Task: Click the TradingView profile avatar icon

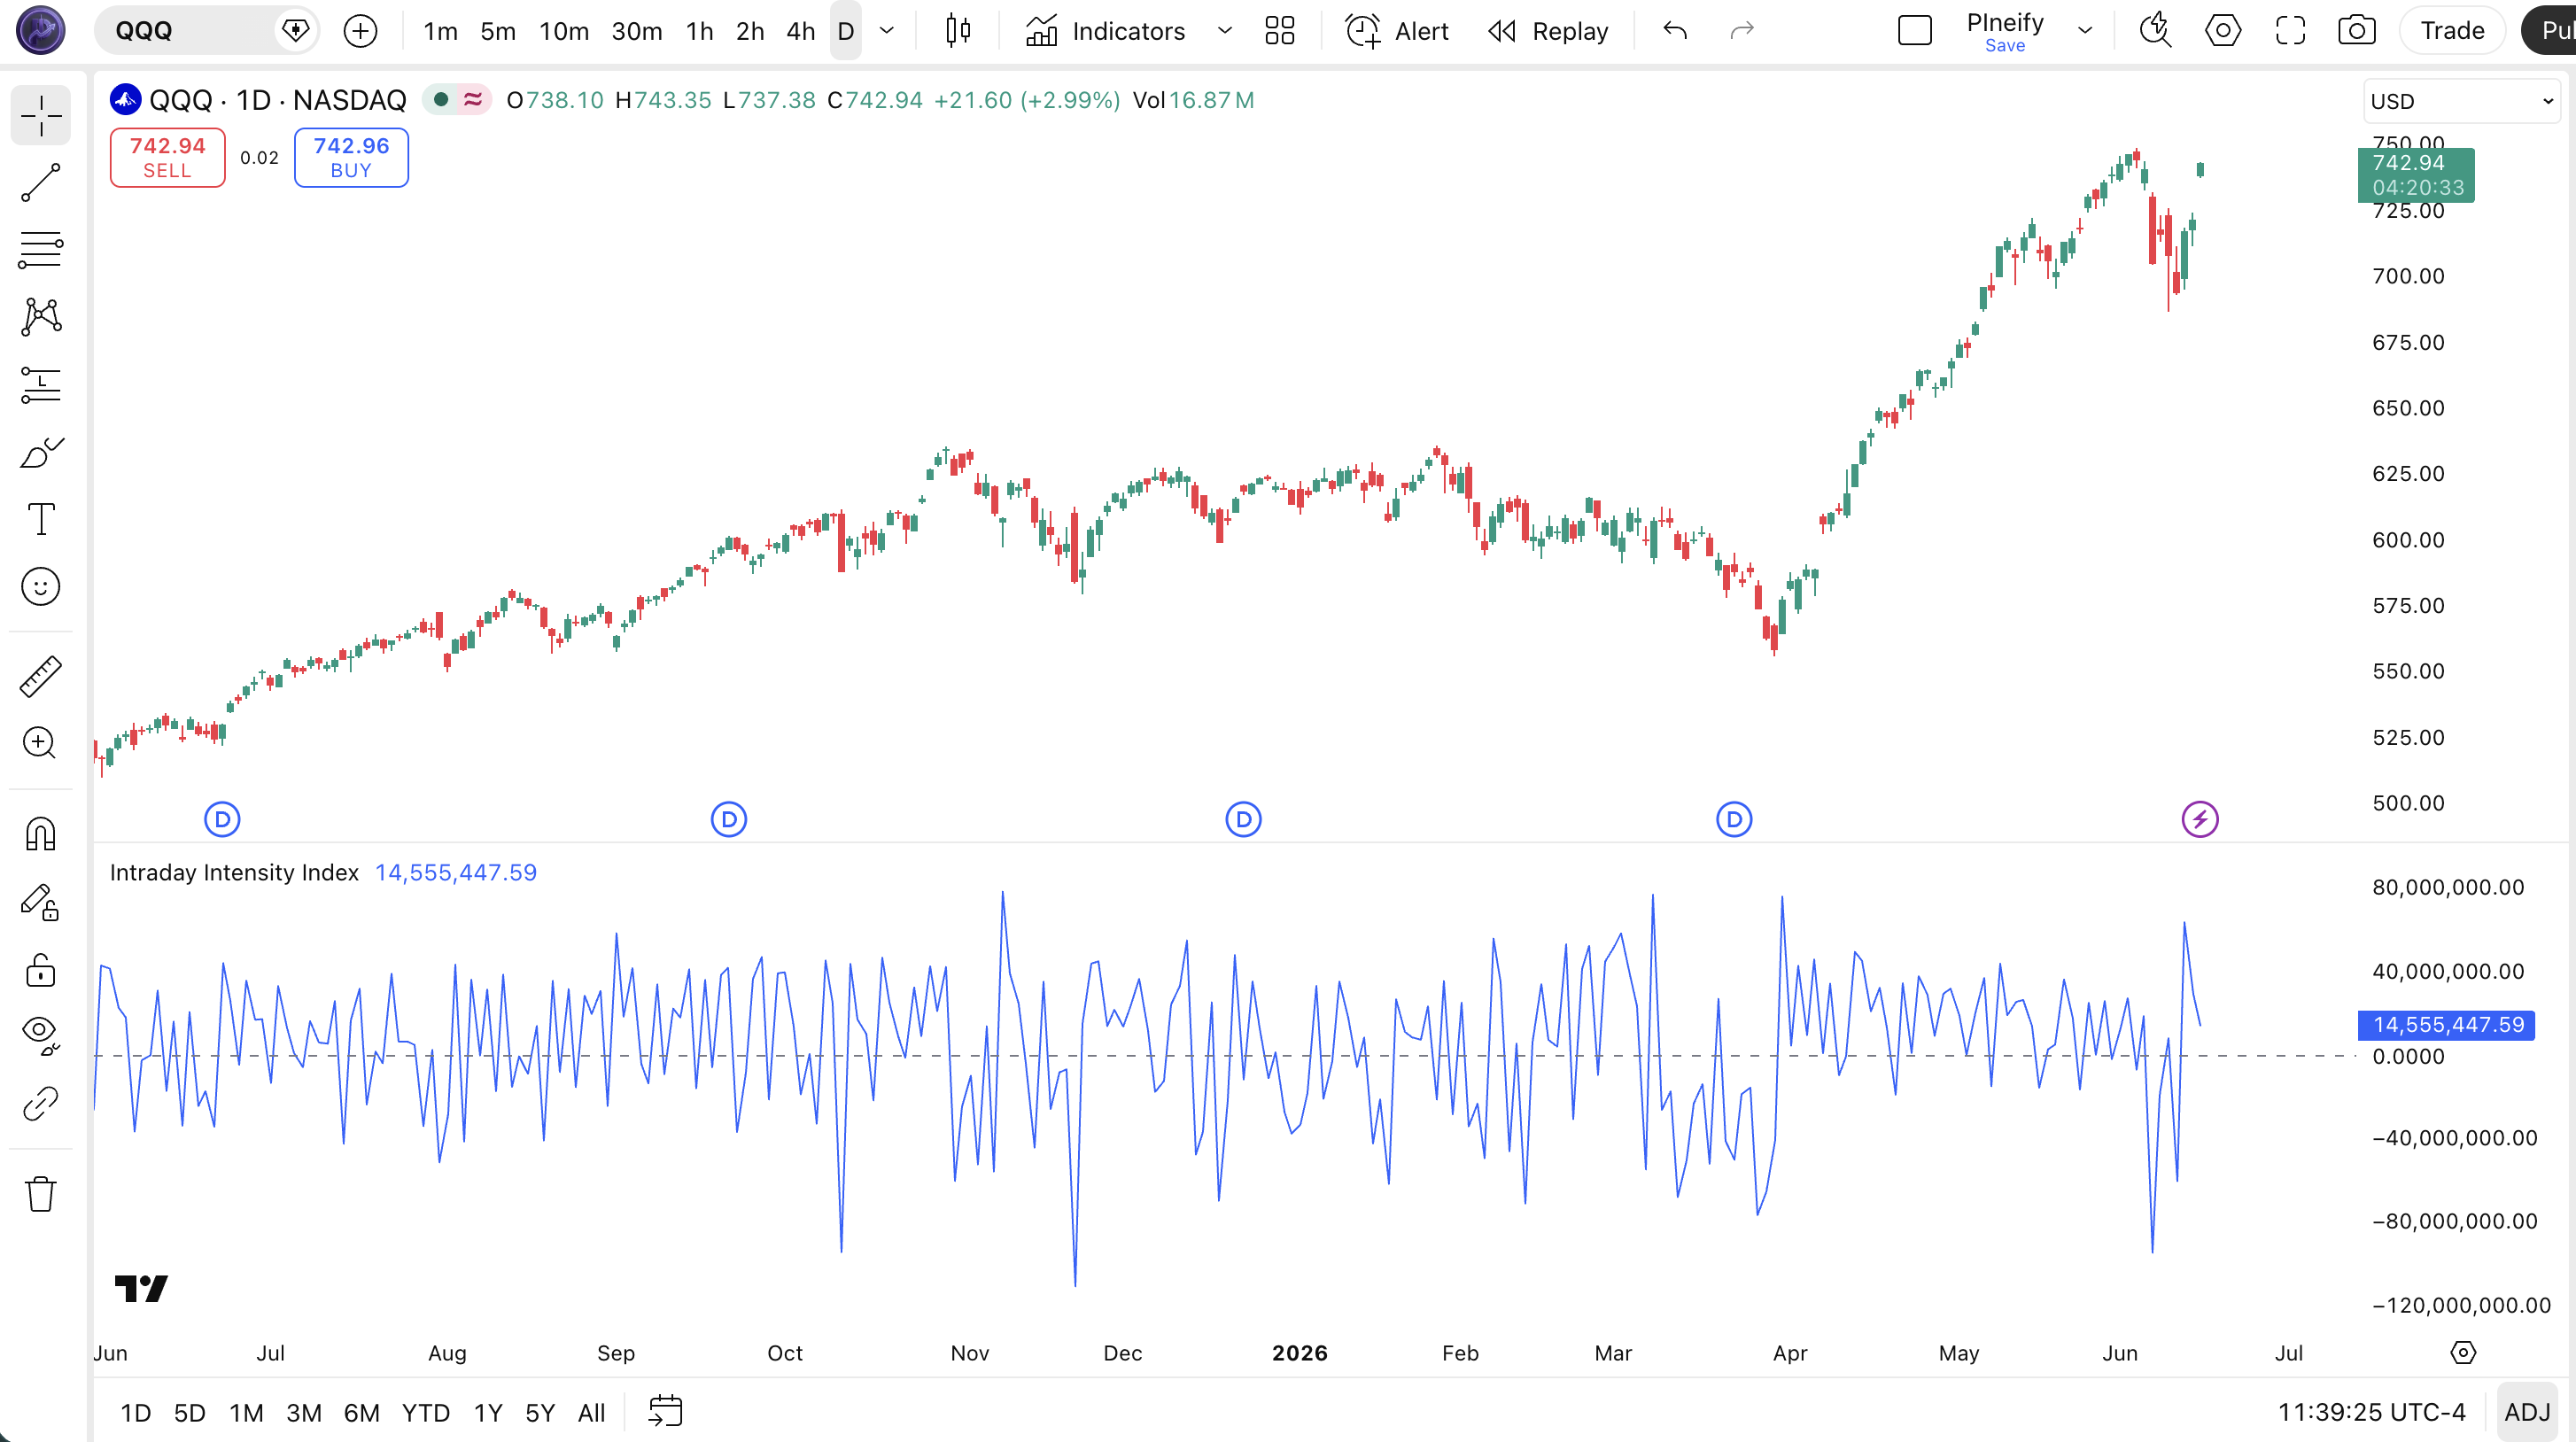Action: pyautogui.click(x=41, y=30)
